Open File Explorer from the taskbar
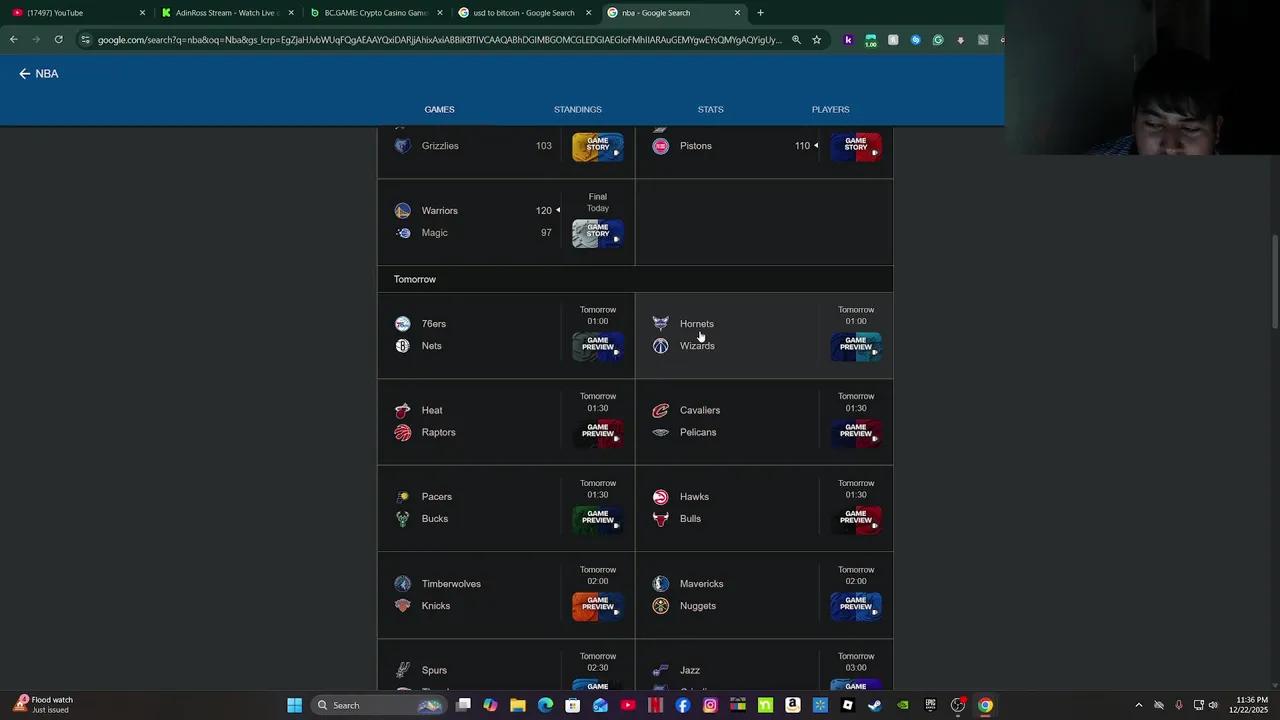 point(518,705)
